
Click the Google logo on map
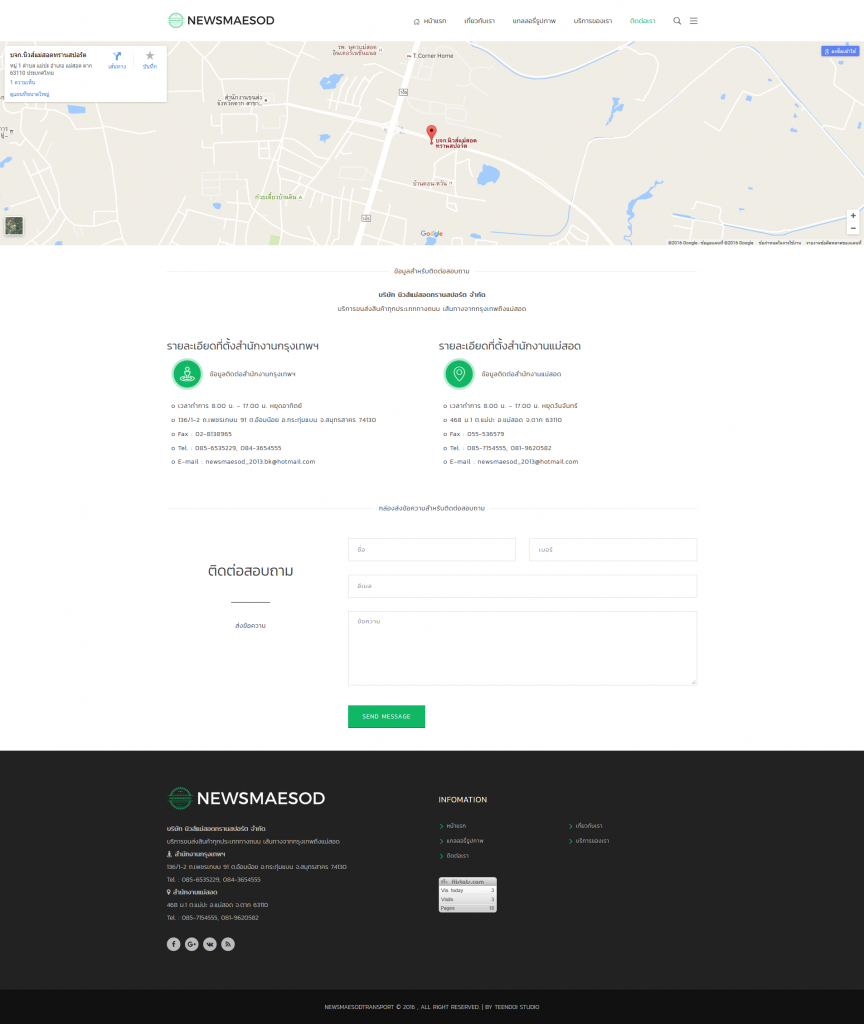[x=432, y=233]
